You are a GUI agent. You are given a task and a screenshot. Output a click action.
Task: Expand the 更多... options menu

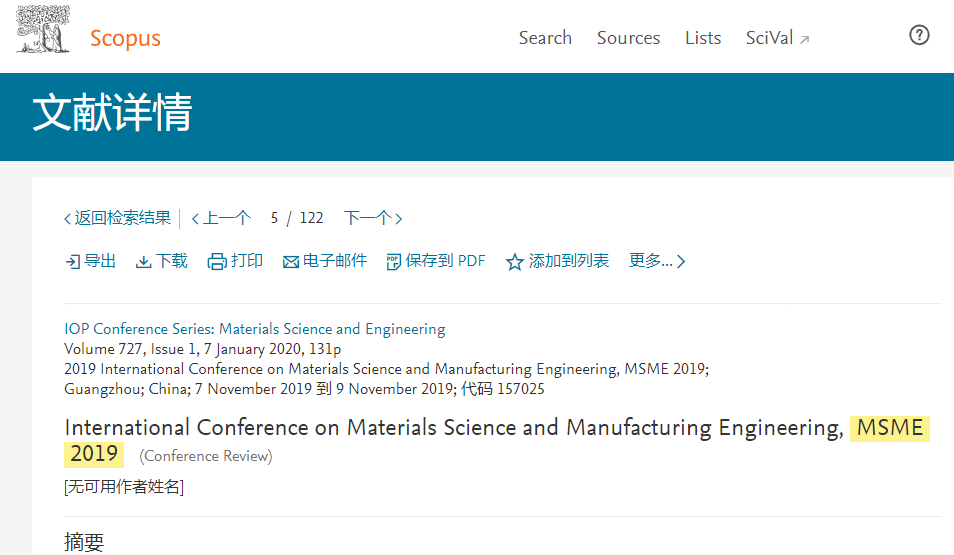657,261
